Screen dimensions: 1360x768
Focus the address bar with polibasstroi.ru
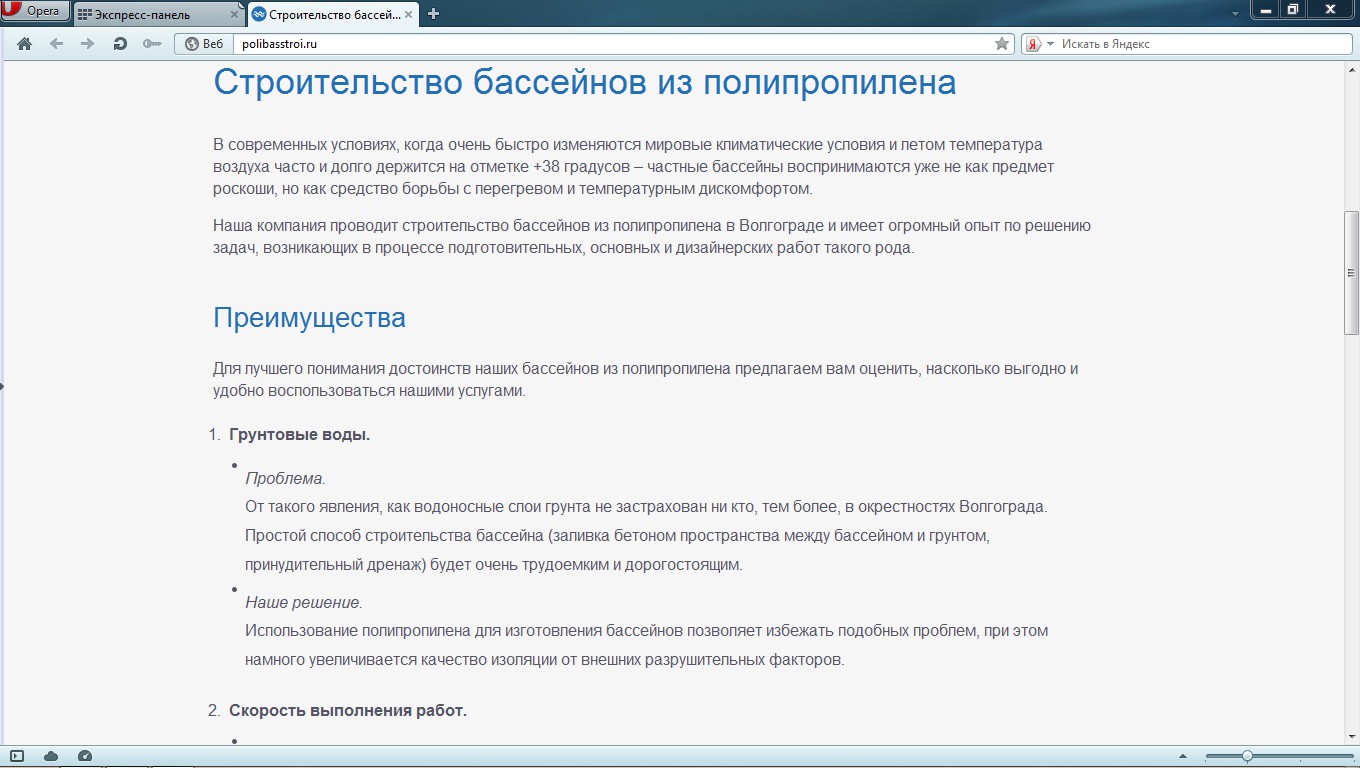point(612,44)
